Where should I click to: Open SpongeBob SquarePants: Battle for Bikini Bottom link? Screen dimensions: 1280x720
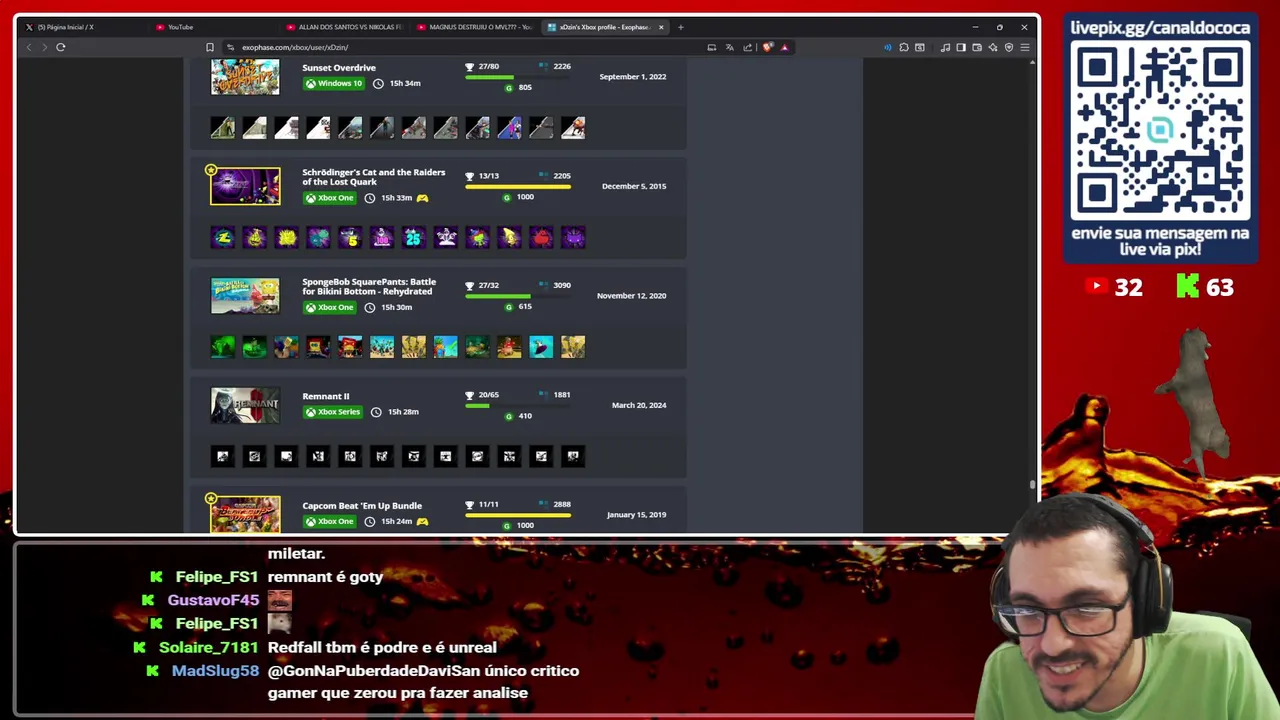369,286
